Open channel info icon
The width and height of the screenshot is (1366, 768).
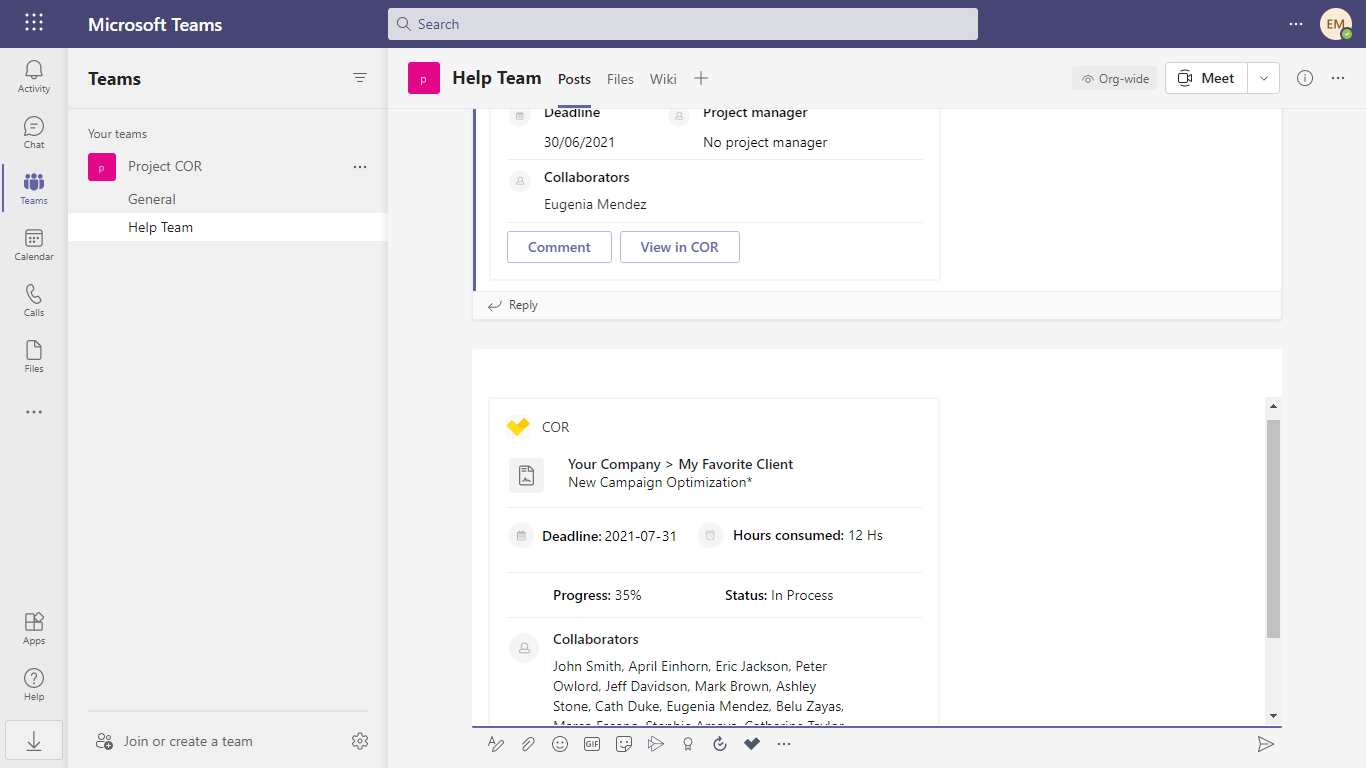coord(1305,78)
